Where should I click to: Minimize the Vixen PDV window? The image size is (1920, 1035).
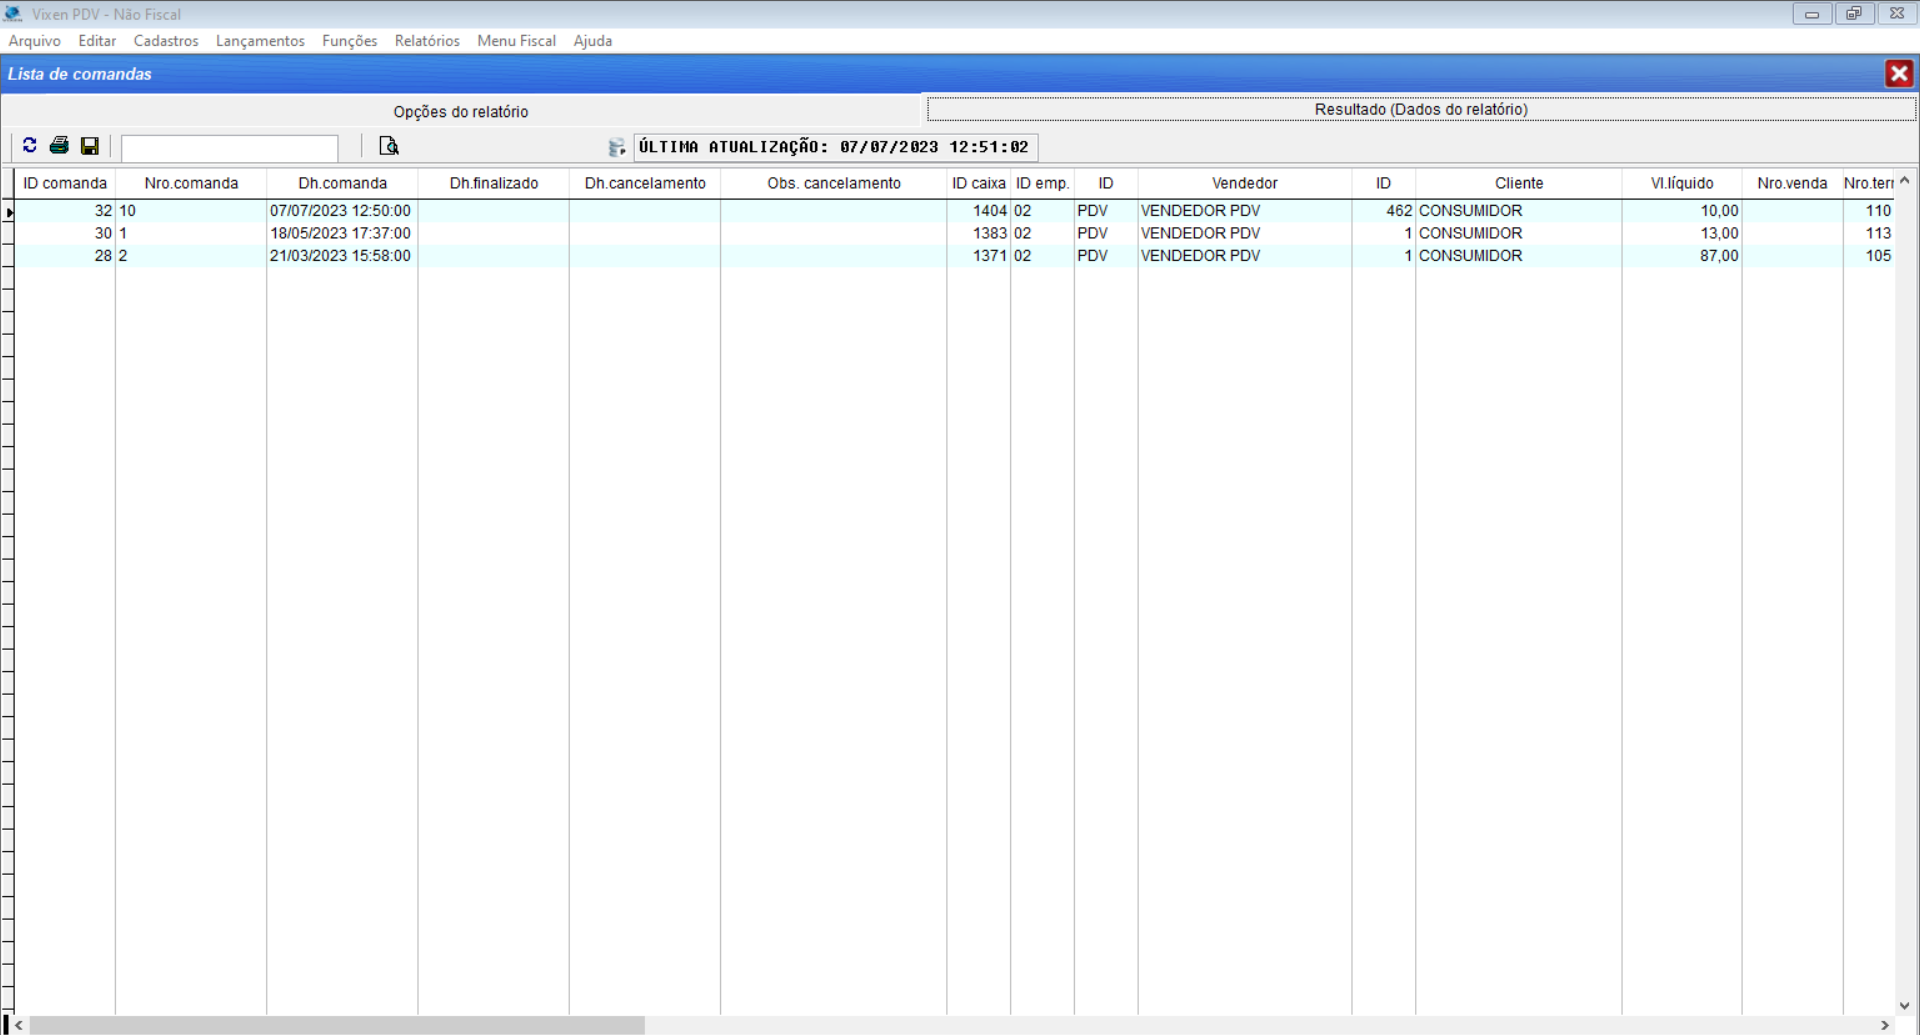pos(1811,14)
